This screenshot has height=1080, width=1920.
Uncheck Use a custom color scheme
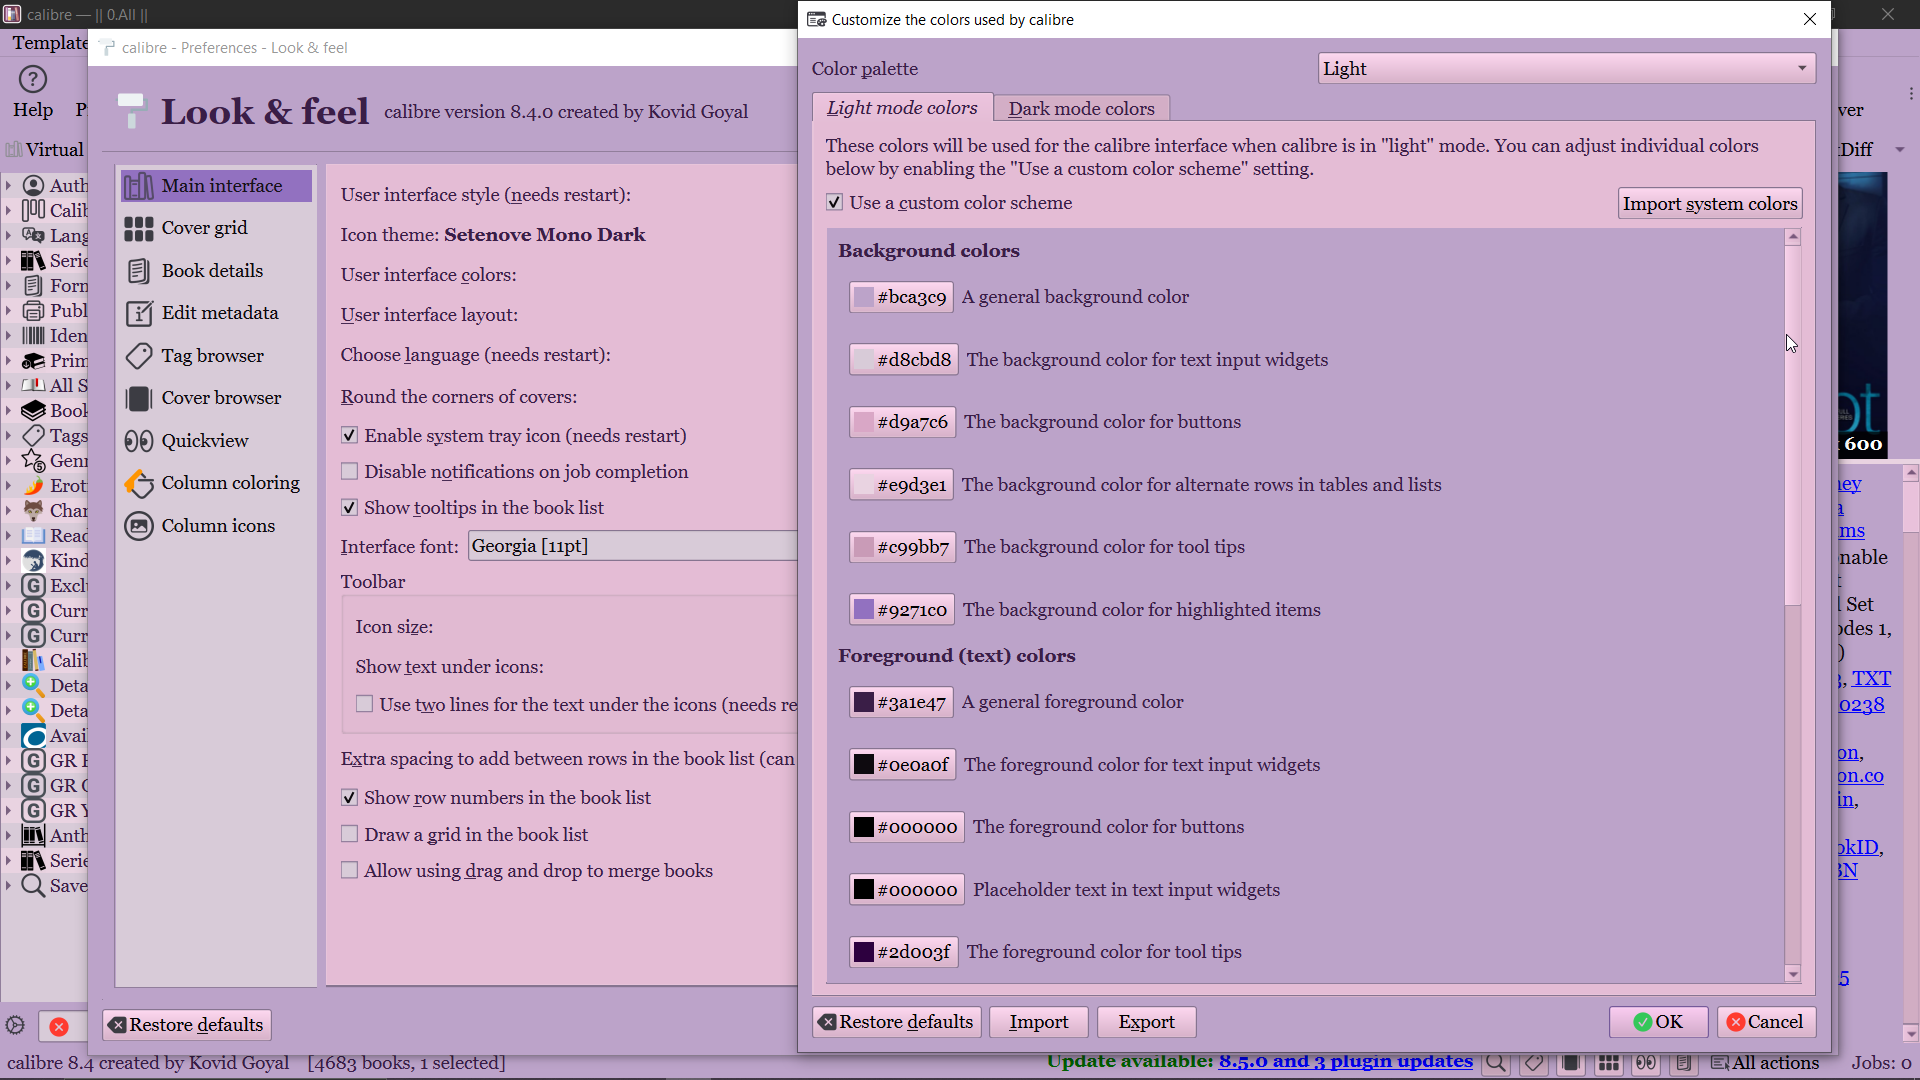(835, 203)
